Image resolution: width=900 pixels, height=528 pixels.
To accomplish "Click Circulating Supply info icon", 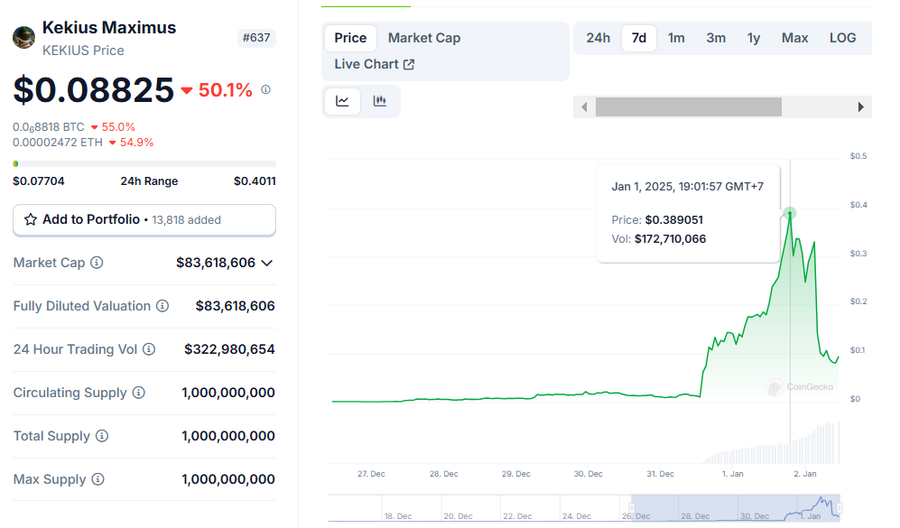I will [139, 393].
